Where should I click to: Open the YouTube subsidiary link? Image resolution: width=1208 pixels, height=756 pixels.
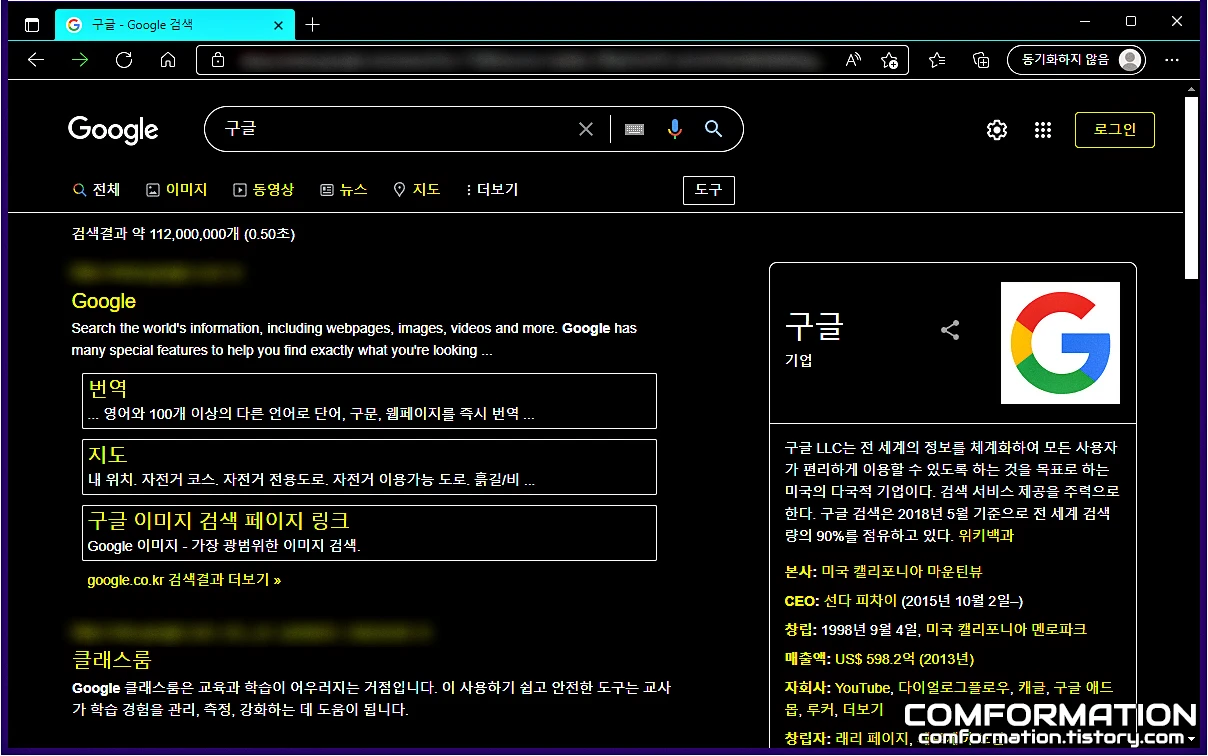pos(862,687)
